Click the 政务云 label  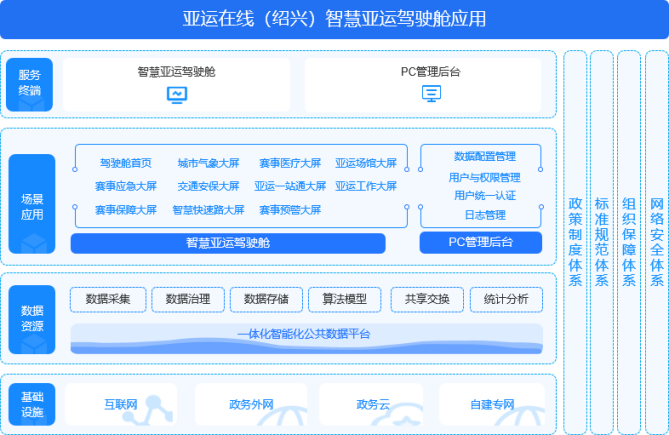(373, 405)
